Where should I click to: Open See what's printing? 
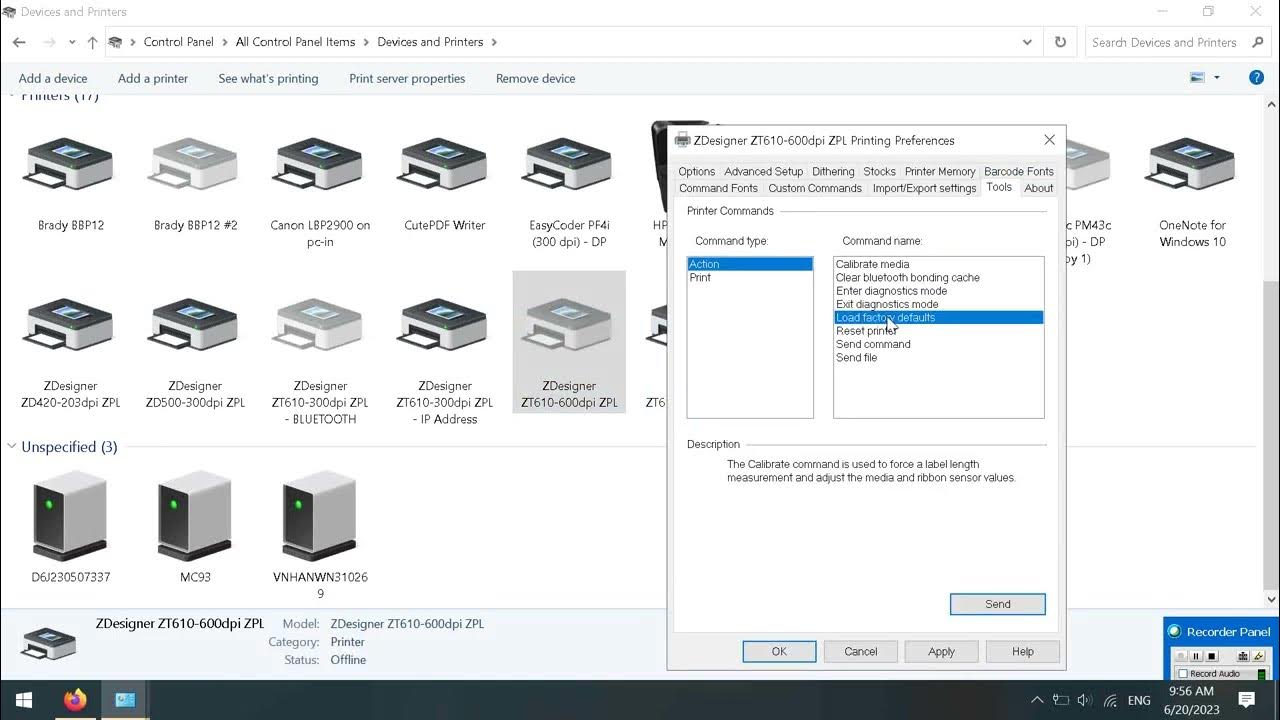coord(268,78)
